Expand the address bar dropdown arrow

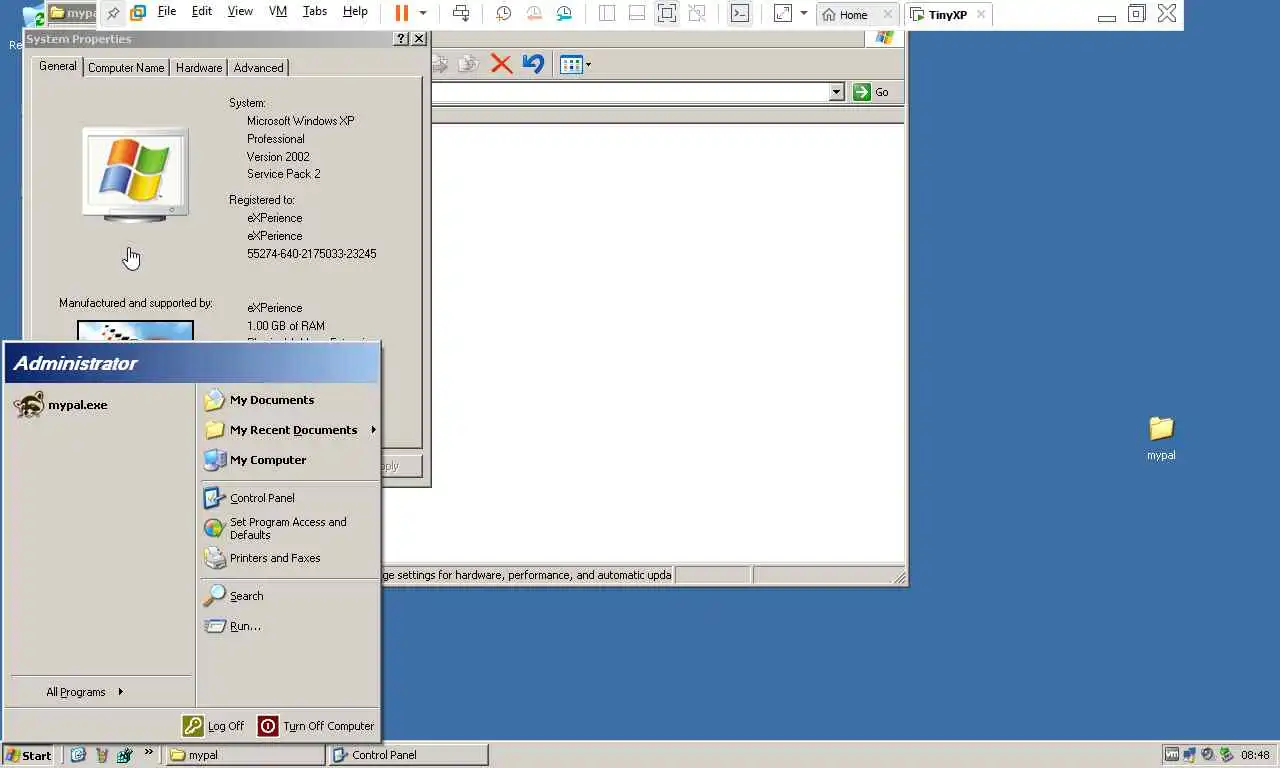tap(837, 92)
